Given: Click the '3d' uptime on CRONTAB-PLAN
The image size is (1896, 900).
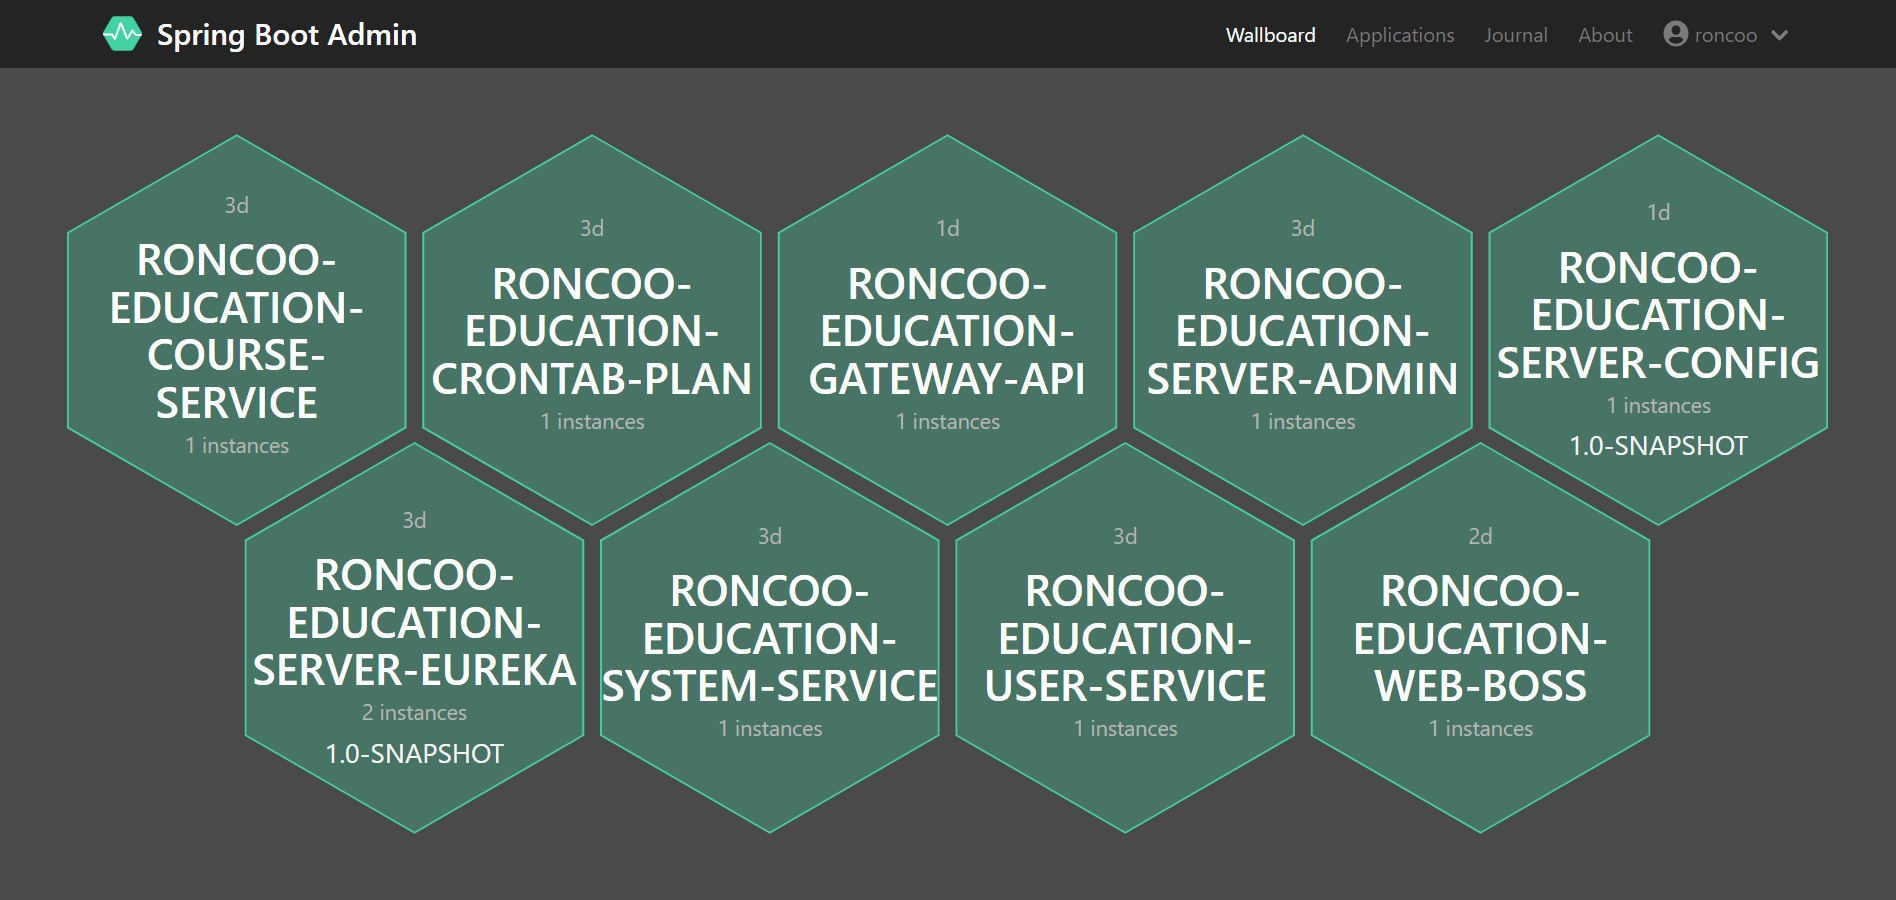Looking at the screenshot, I should tap(592, 229).
